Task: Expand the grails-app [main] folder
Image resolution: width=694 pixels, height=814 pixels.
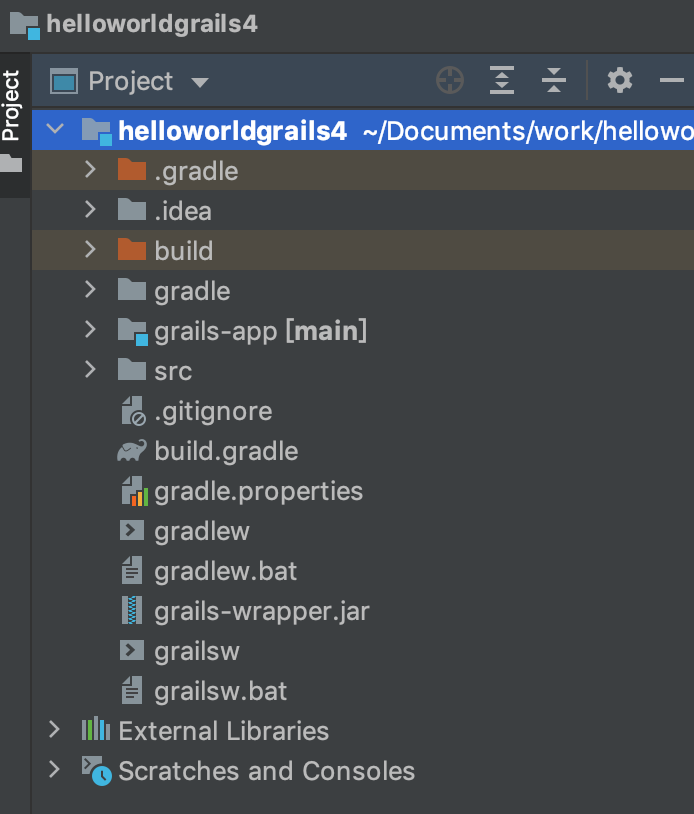Action: tap(90, 329)
